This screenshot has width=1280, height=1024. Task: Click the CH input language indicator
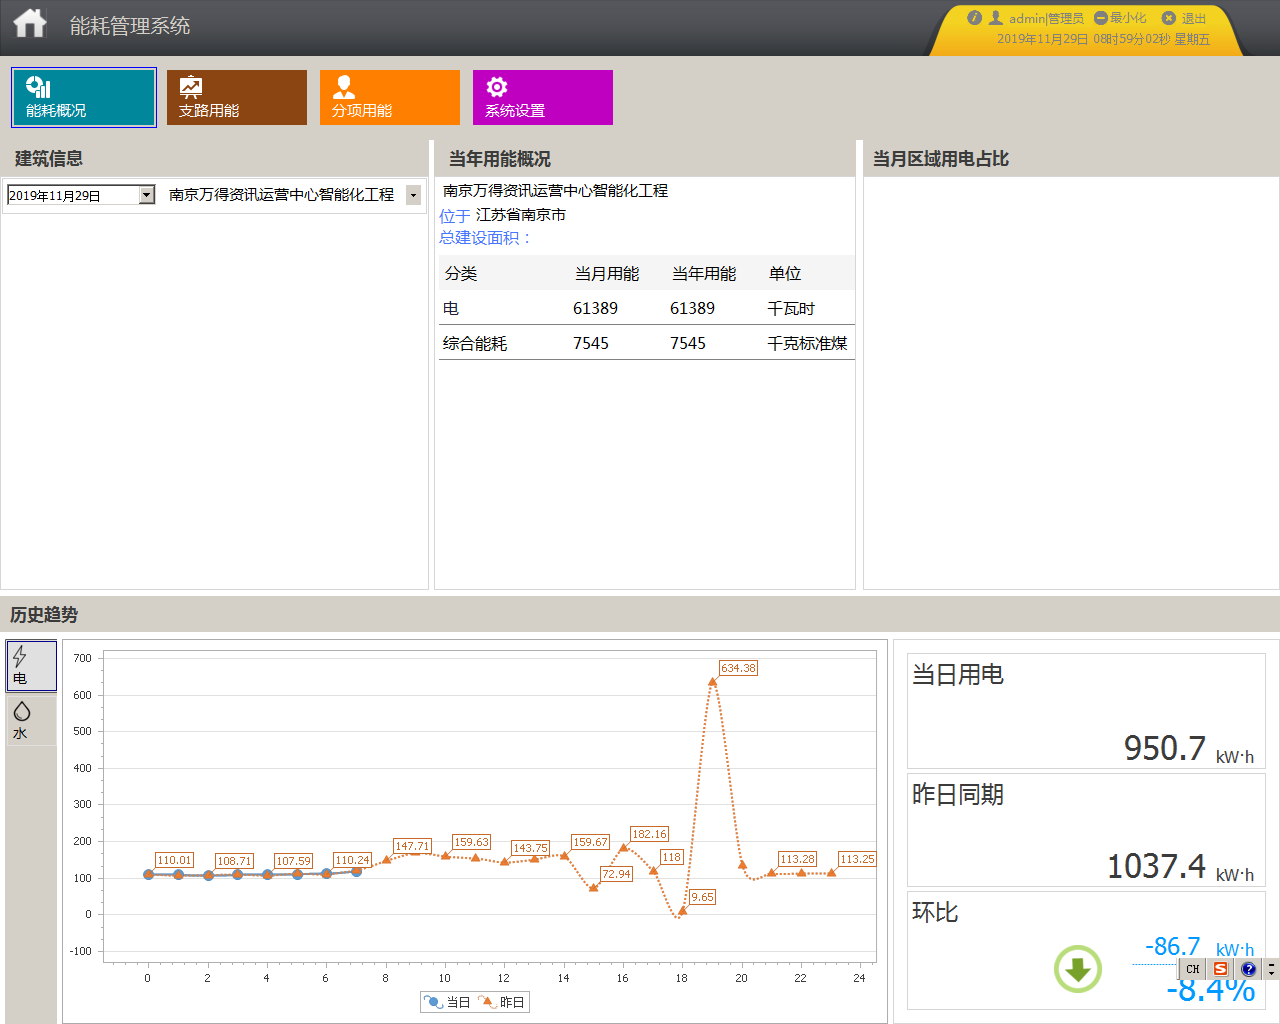1193,969
